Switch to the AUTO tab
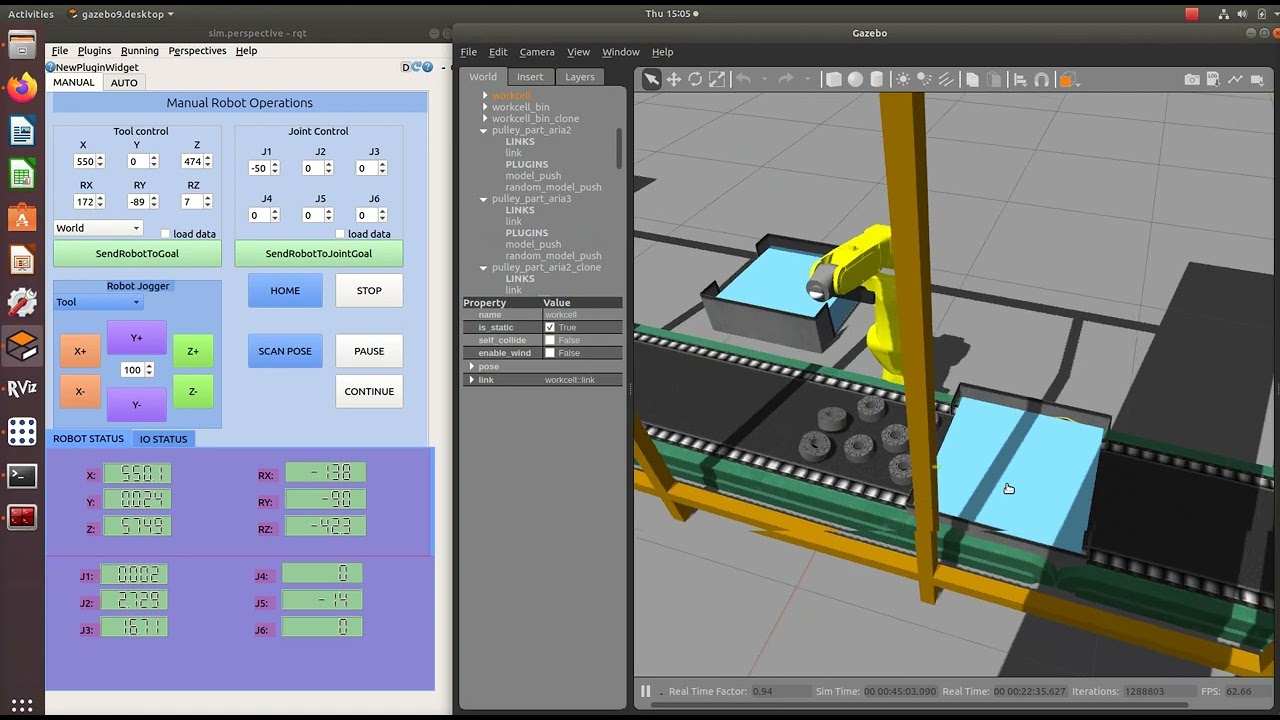The width and height of the screenshot is (1280, 720). click(124, 83)
